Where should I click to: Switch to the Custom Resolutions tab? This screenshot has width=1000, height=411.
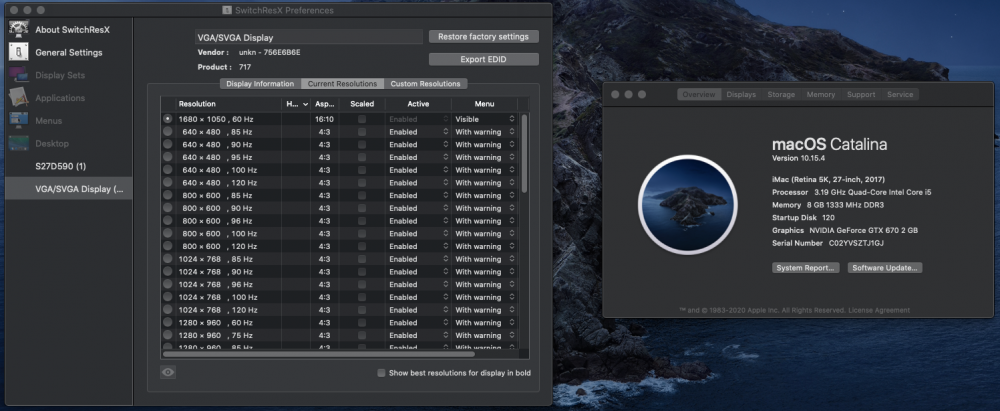point(425,84)
